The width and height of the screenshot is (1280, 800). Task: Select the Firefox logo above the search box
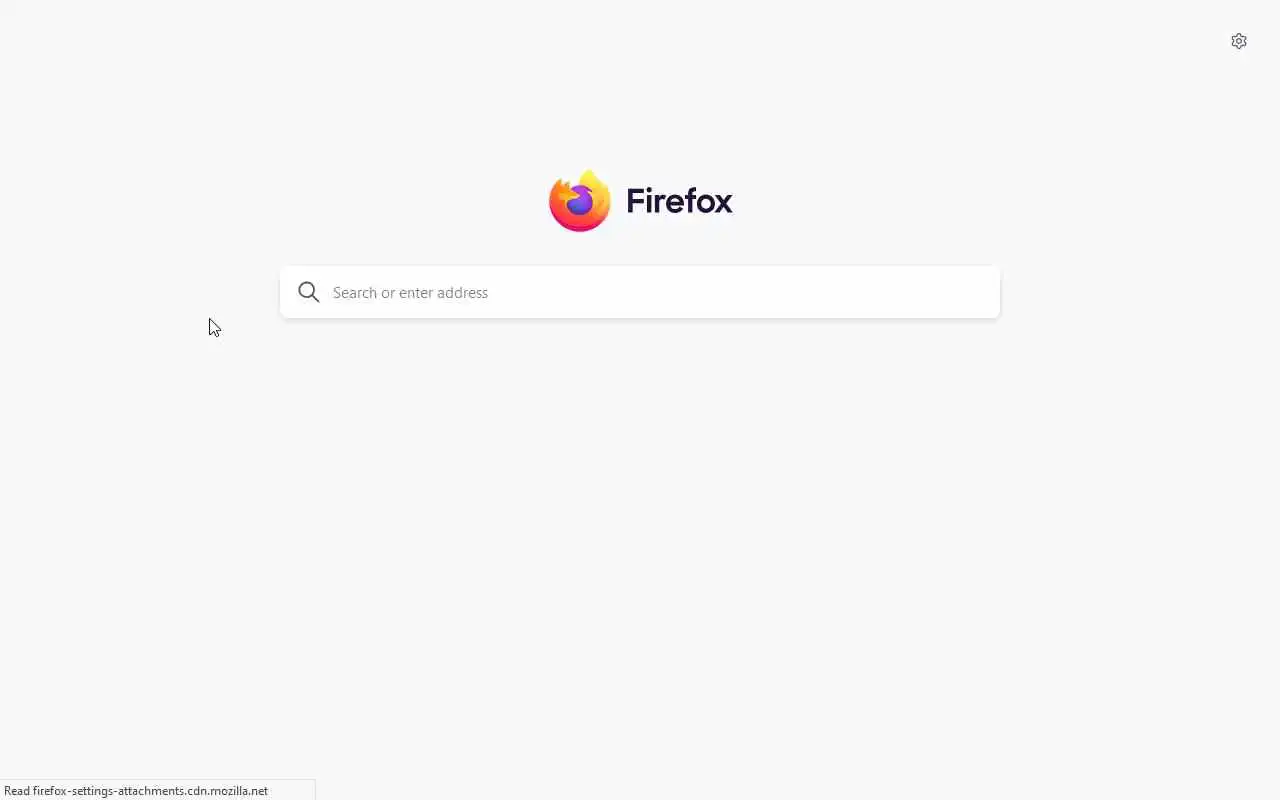tap(580, 201)
